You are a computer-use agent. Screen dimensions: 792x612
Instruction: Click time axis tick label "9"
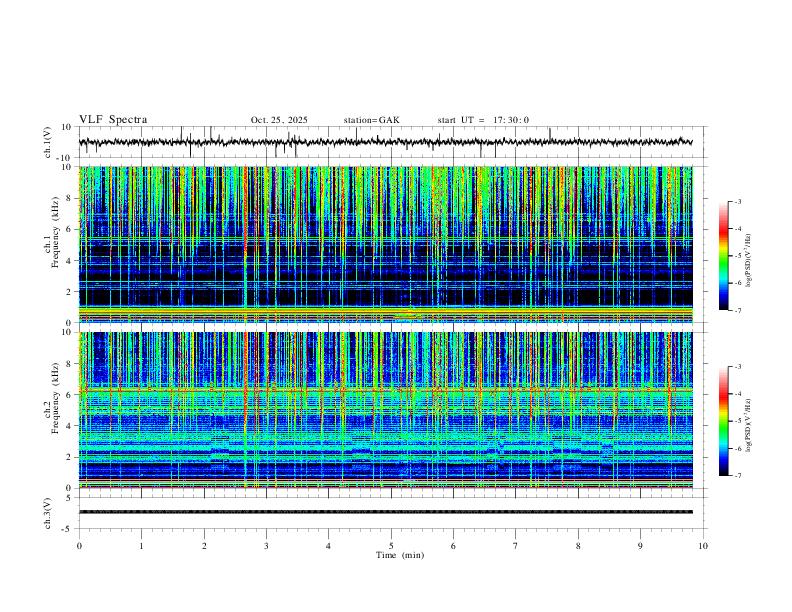tap(640, 546)
